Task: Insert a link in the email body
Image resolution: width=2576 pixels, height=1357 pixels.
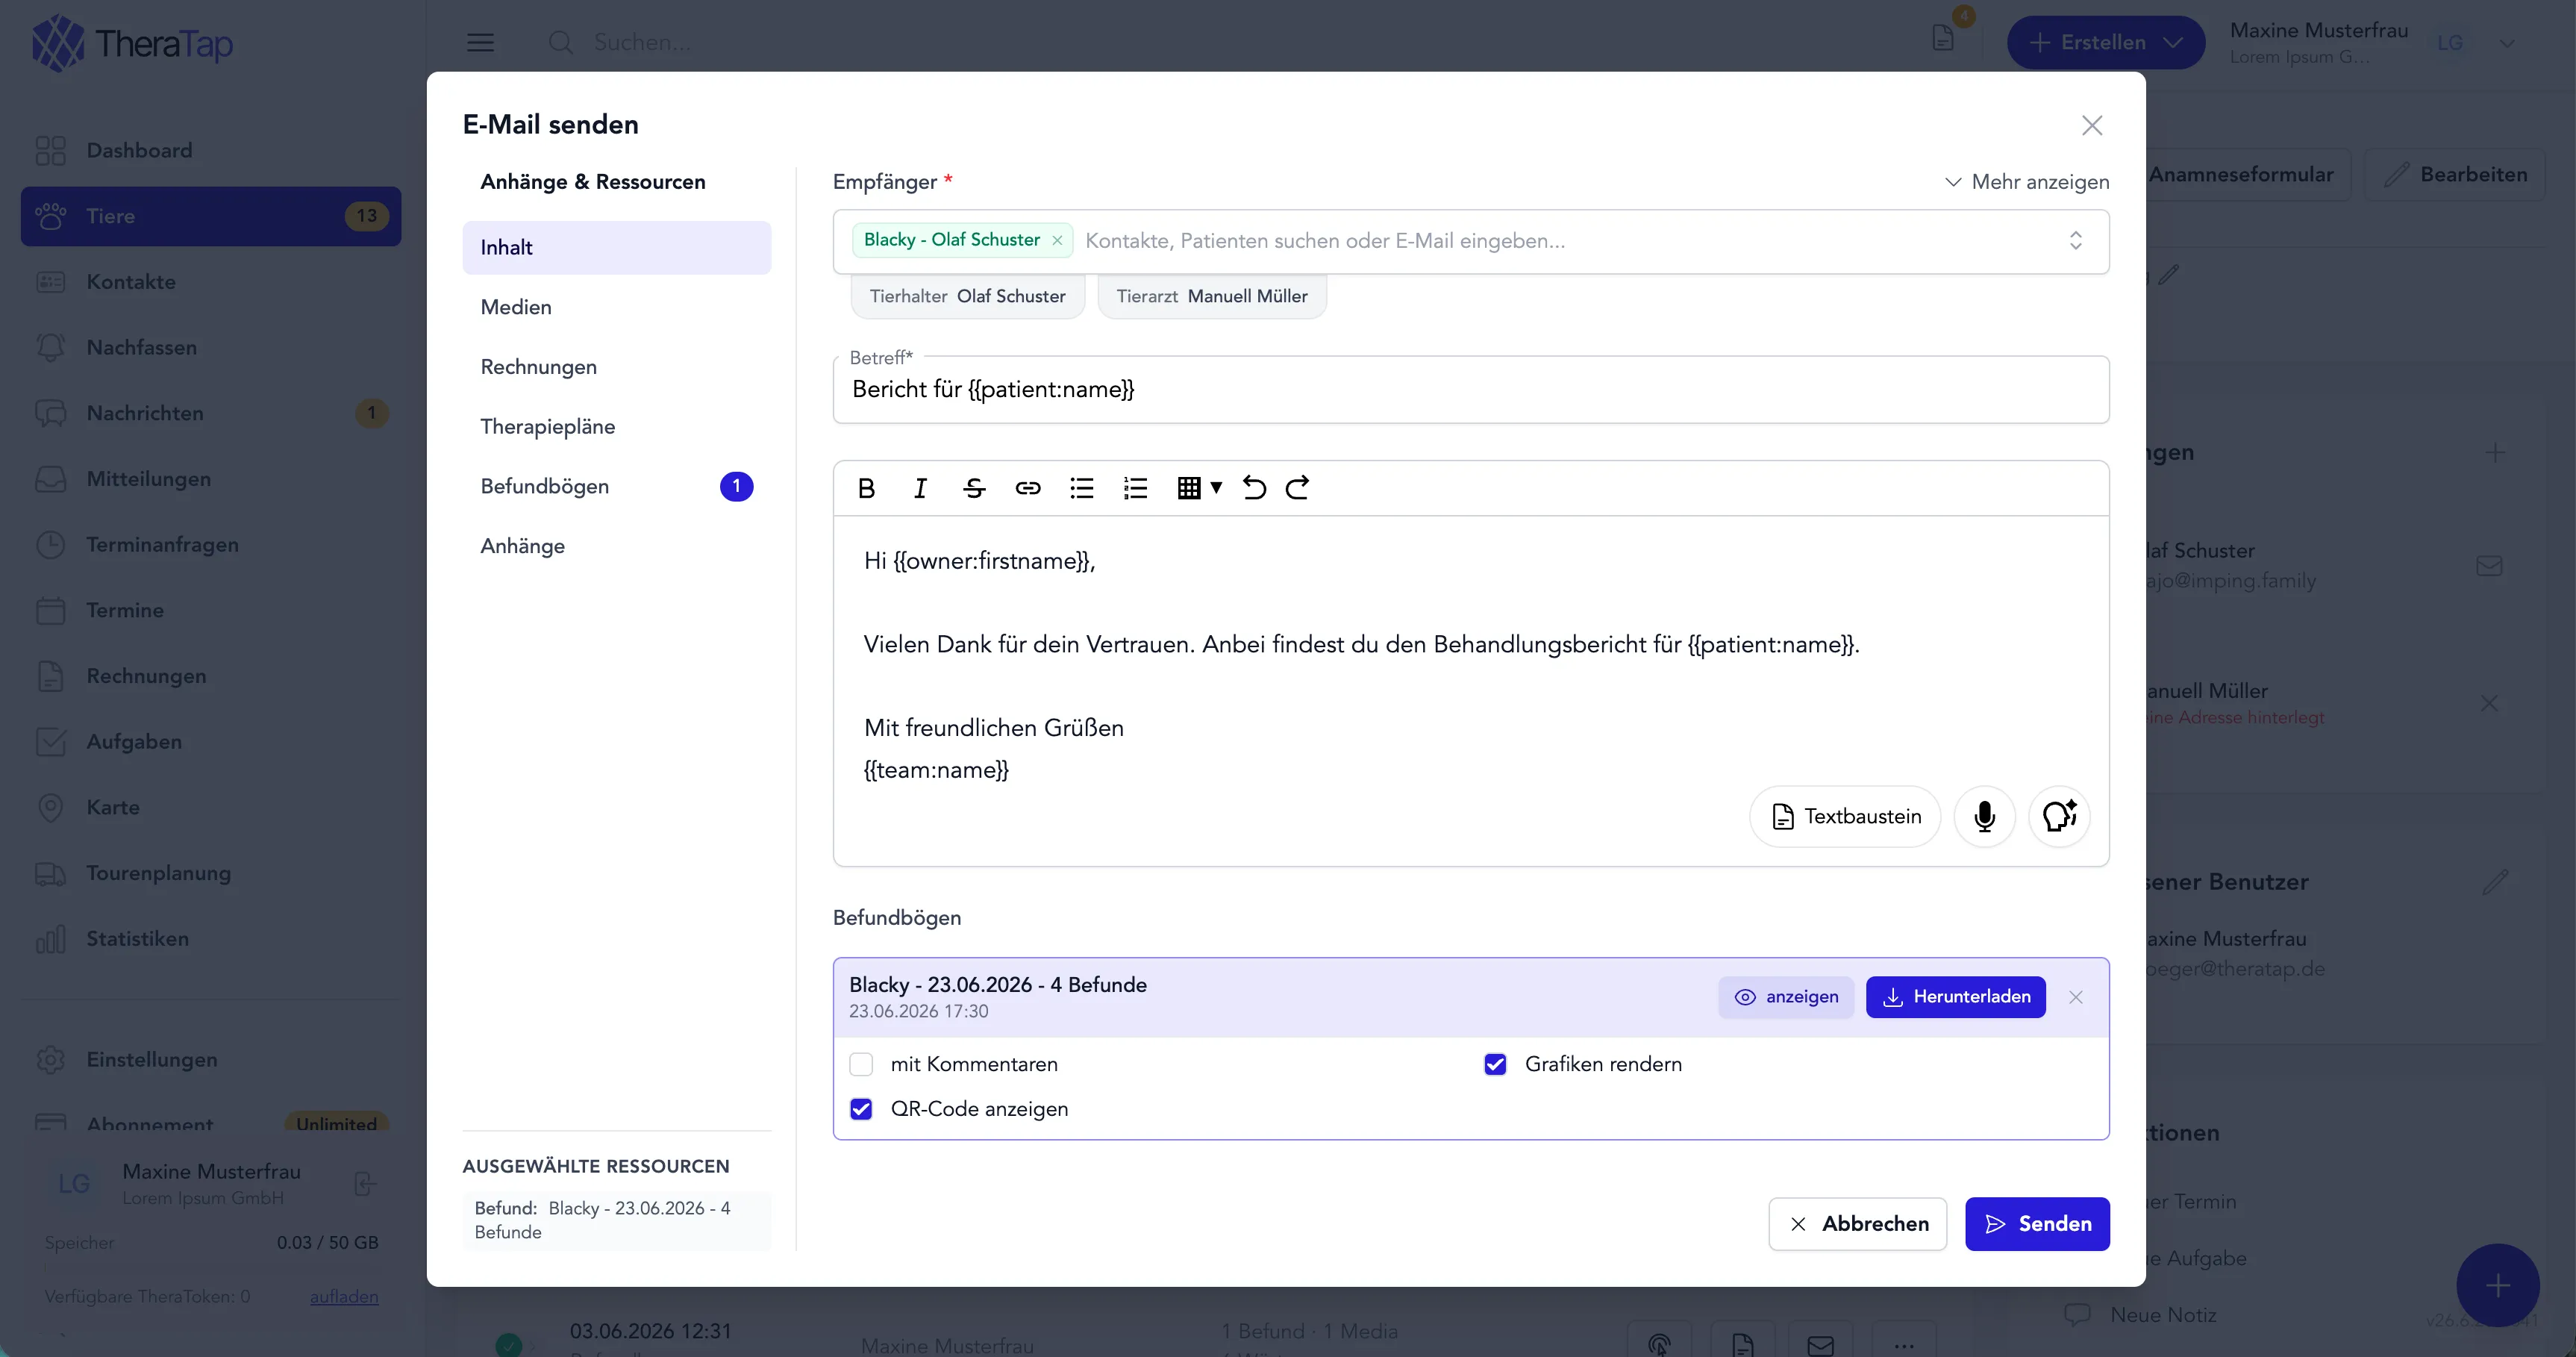Action: coord(1028,488)
